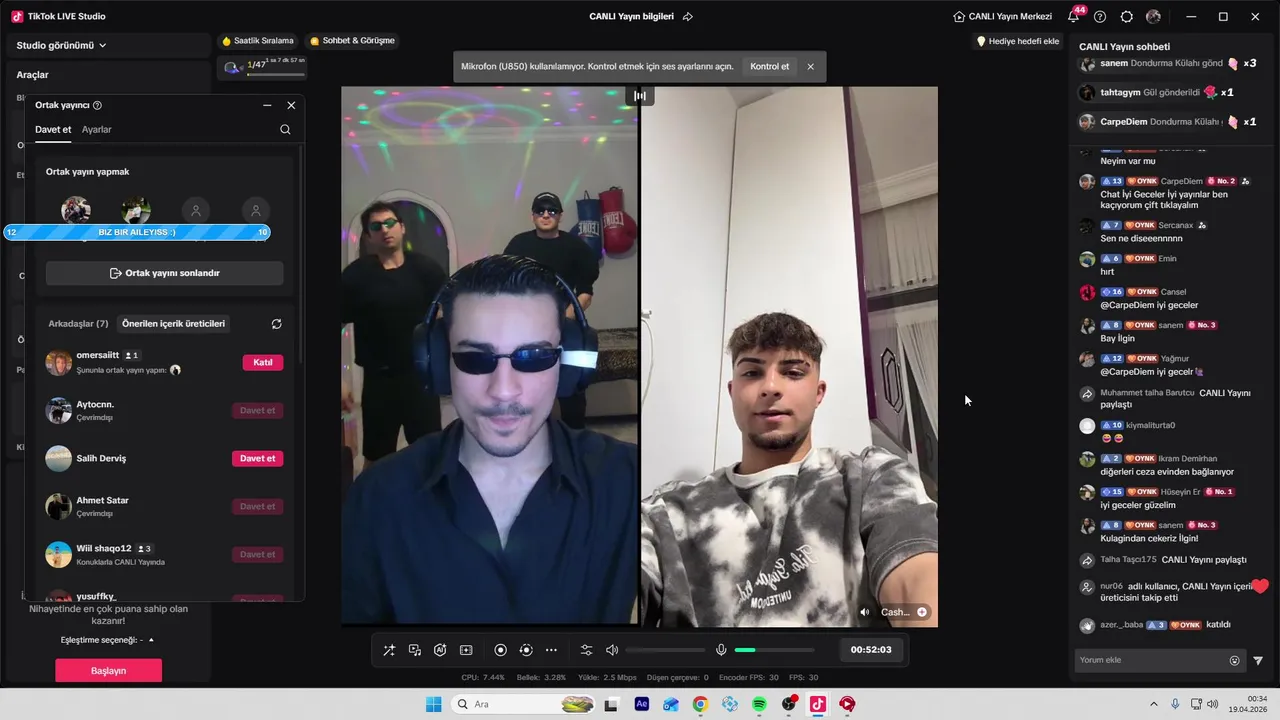Open Spotify from the taskbar

(x=759, y=704)
